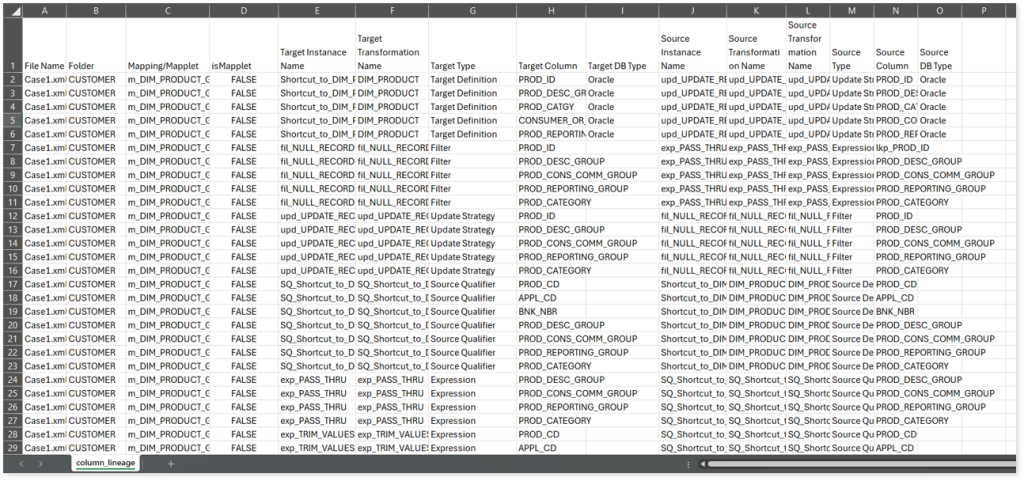
Task: Click the 'Target Type' header cell
Action: pos(472,45)
